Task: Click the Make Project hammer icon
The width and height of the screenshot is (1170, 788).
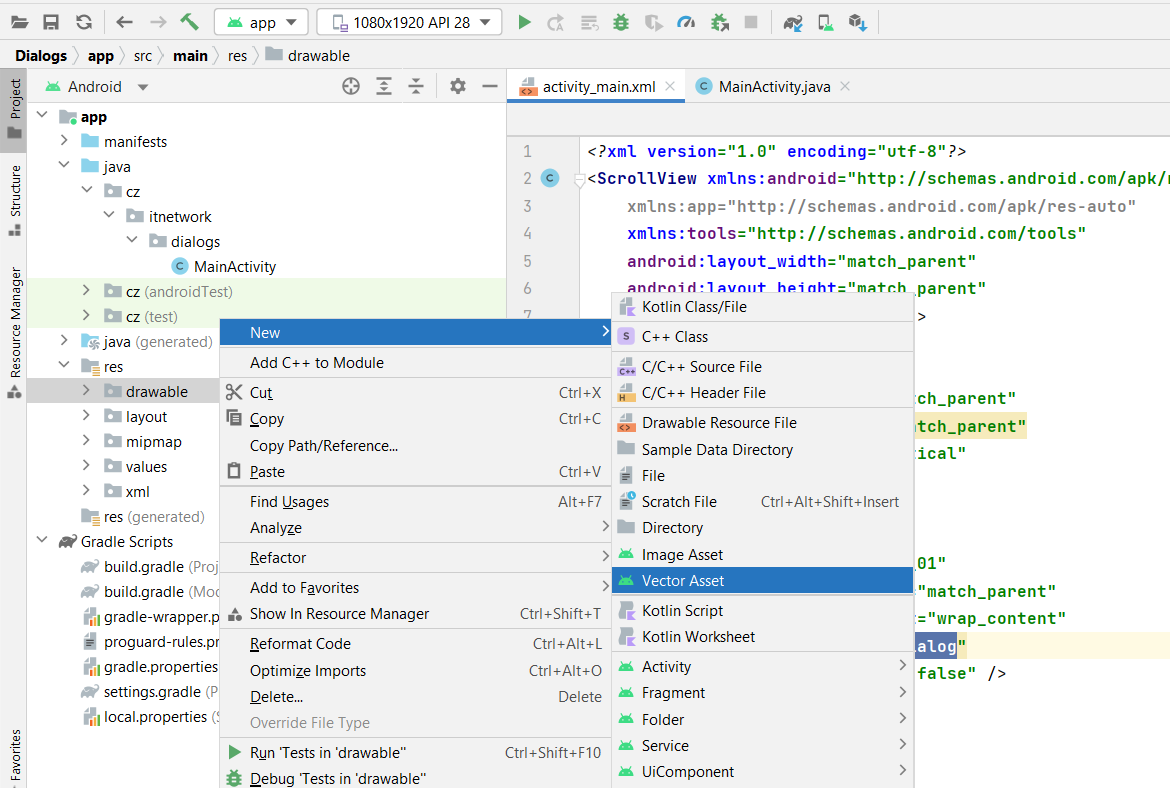Action: [189, 22]
